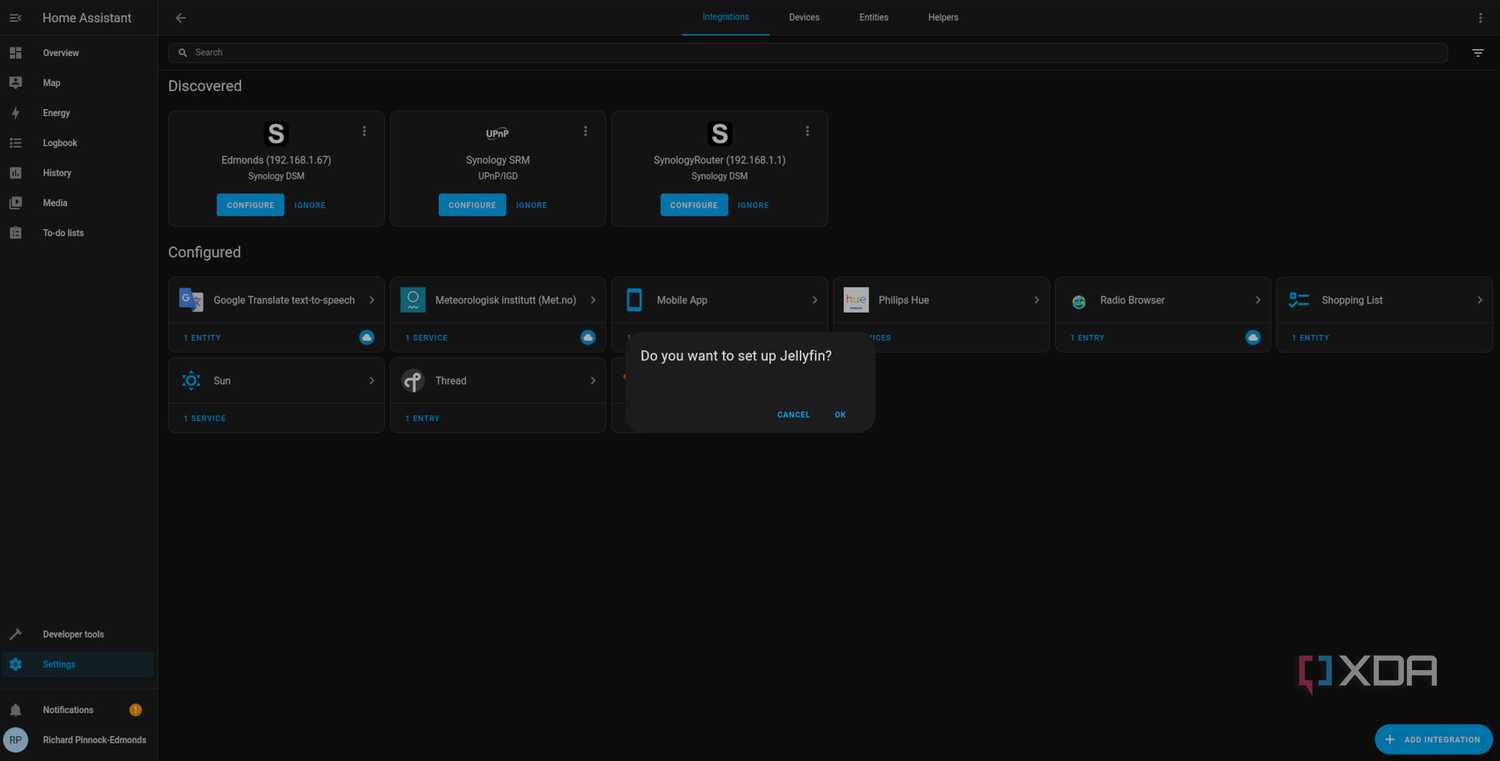
Task: Click the Thread integration icon
Action: click(x=413, y=380)
